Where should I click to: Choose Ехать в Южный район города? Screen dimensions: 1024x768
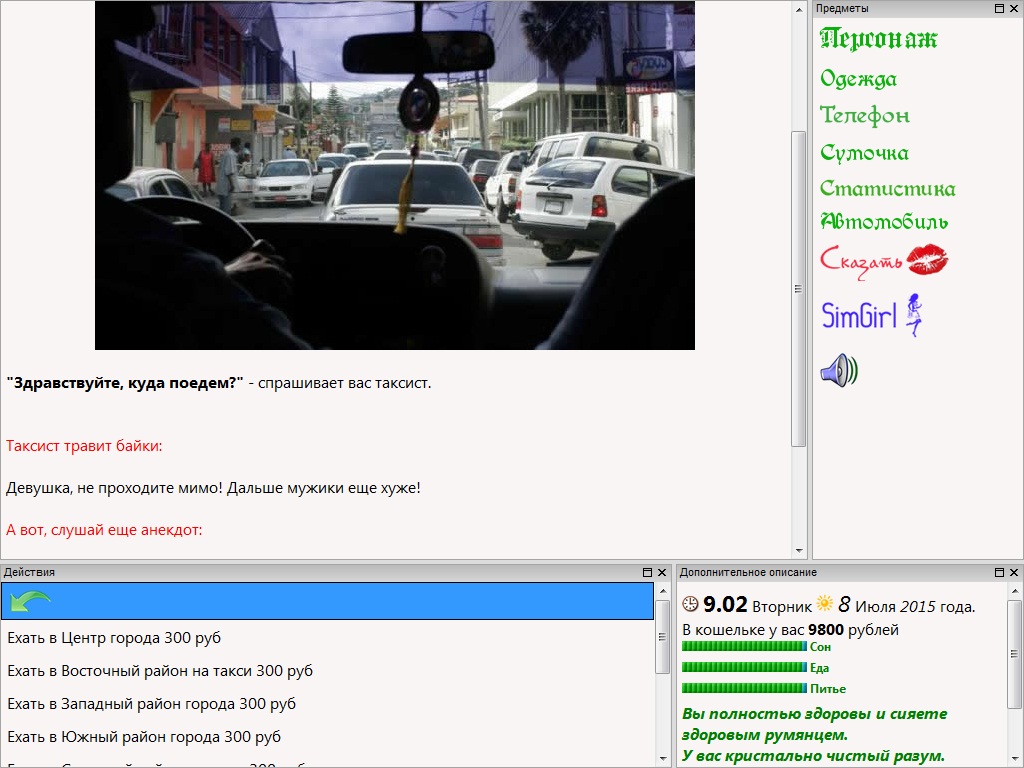(x=144, y=737)
